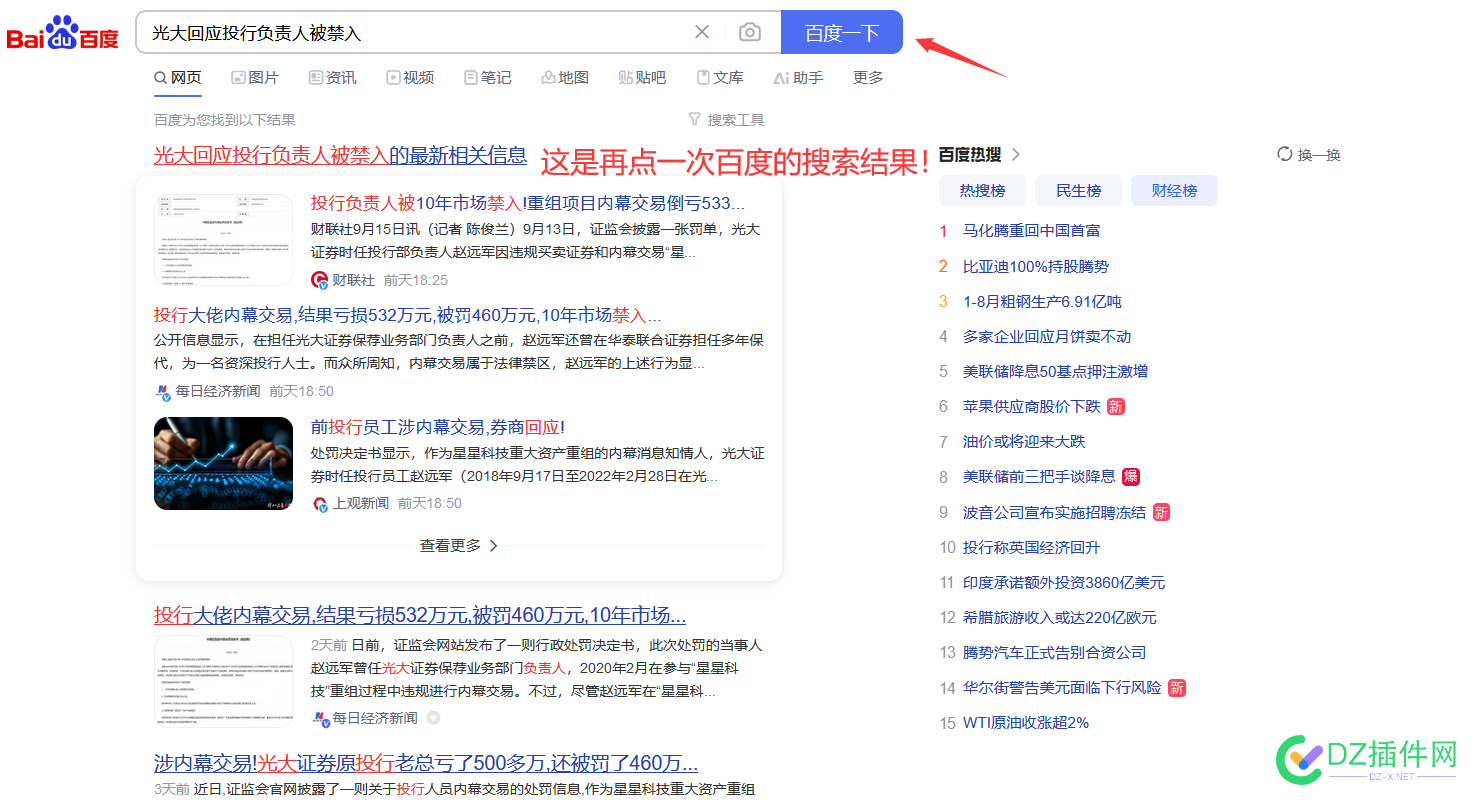Open 涉内幕交易!光大证券原投行老总 result

(x=426, y=763)
